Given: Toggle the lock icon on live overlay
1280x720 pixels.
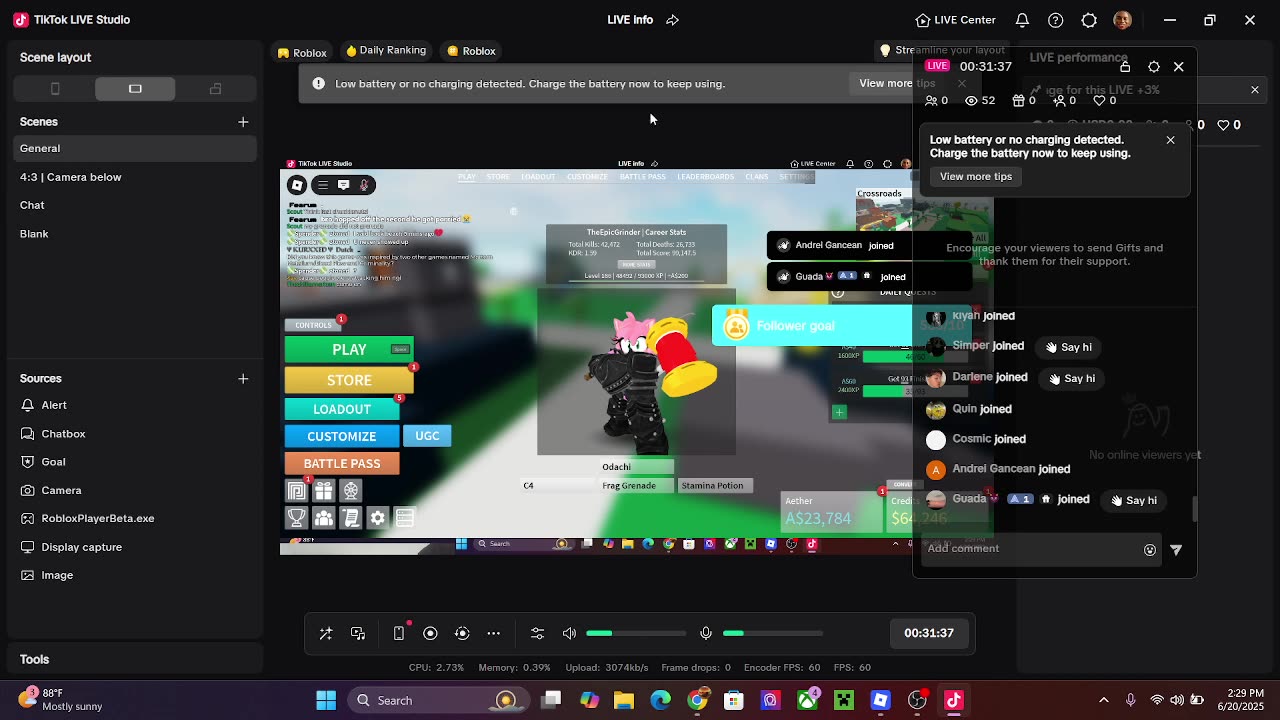Looking at the screenshot, I should (x=1125, y=67).
